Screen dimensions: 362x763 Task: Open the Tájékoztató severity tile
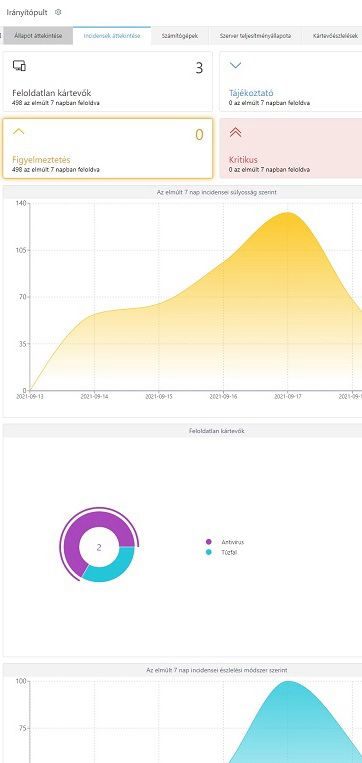[290, 82]
